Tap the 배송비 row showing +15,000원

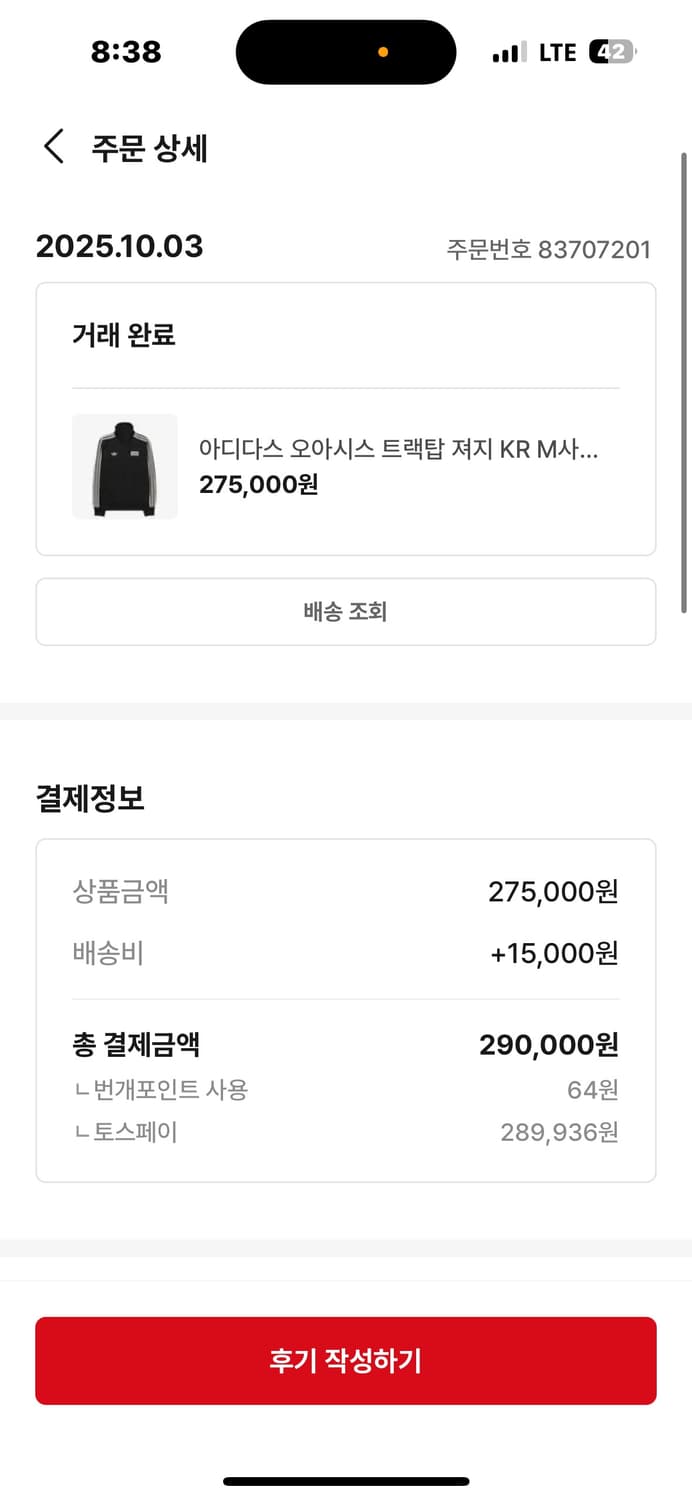[345, 953]
